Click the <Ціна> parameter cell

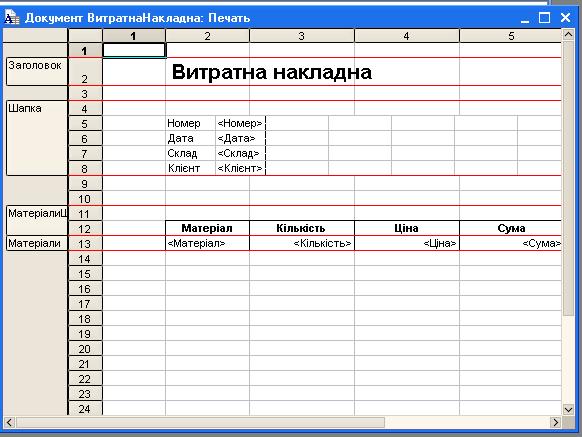click(407, 243)
